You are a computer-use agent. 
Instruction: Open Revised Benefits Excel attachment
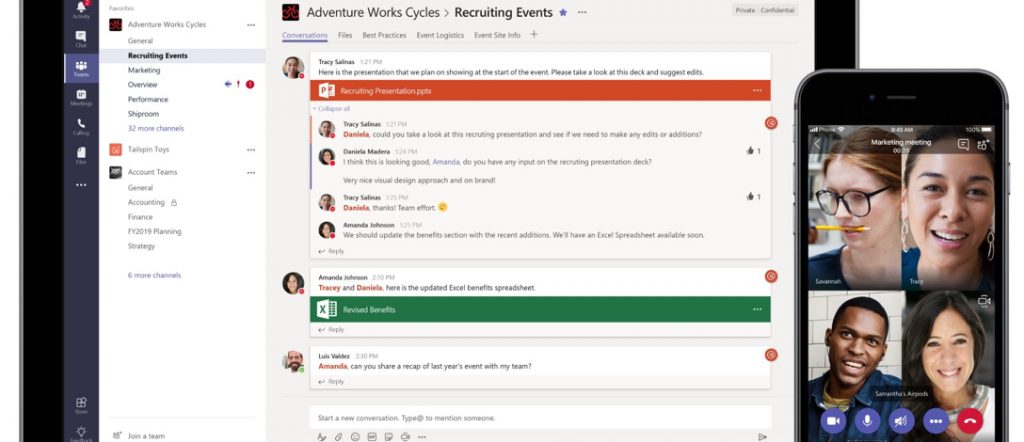[x=540, y=309]
